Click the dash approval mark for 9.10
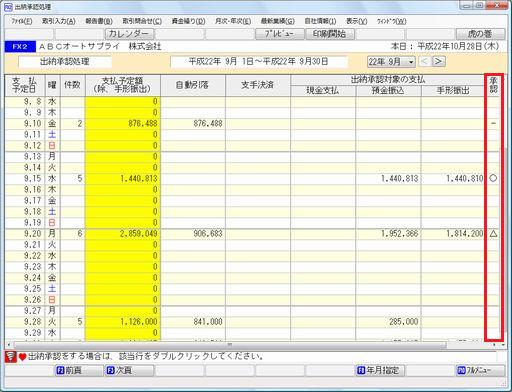Image resolution: width=512 pixels, height=392 pixels. tap(493, 123)
